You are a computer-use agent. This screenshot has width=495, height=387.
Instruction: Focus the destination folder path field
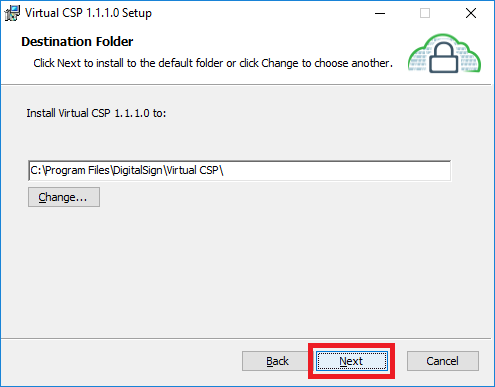(239, 171)
